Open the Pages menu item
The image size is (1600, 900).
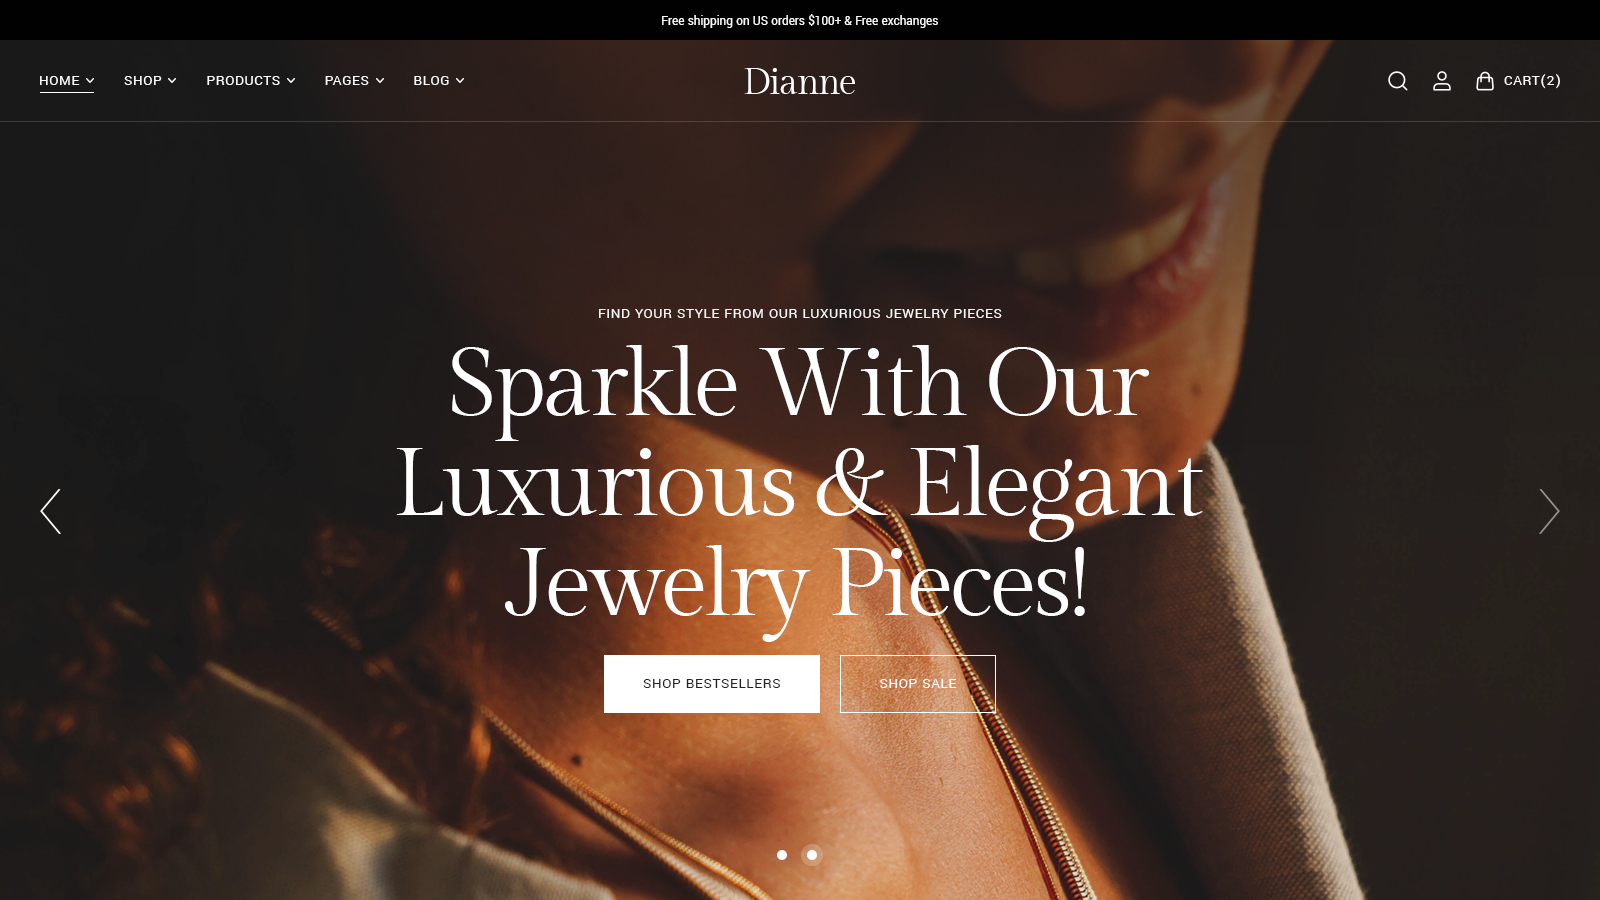(347, 81)
